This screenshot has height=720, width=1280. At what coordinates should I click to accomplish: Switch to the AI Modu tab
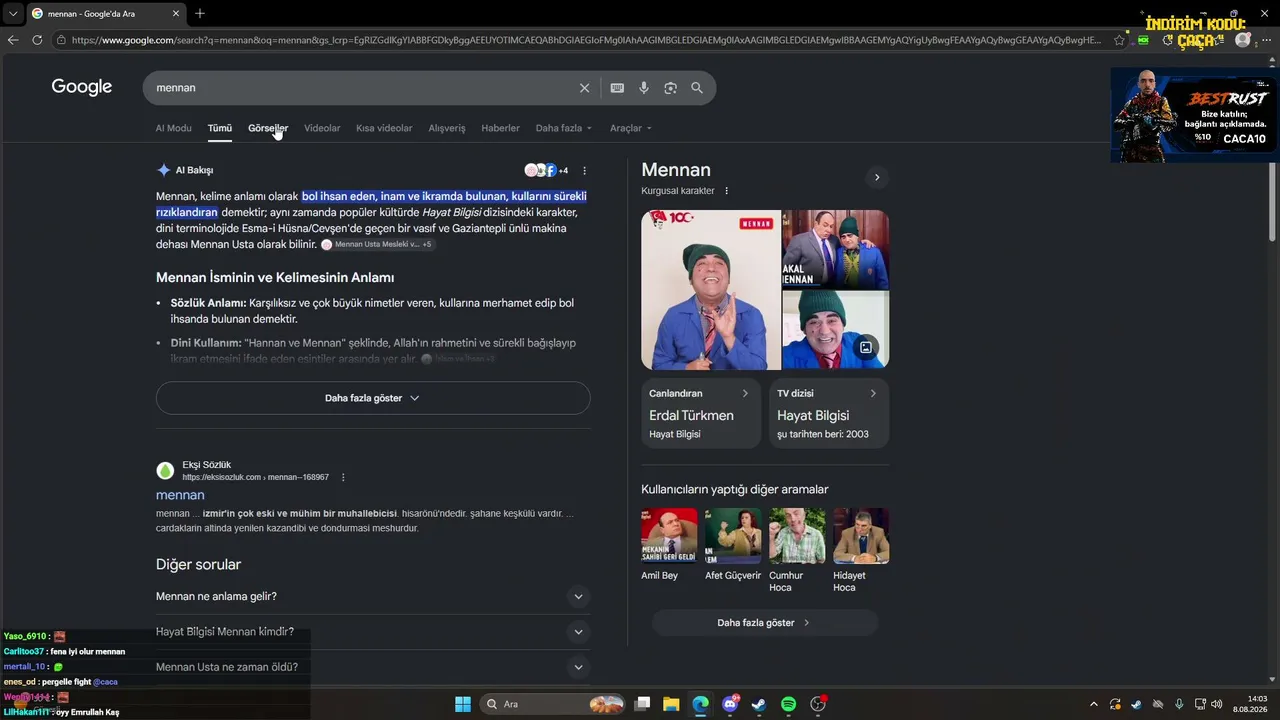173,128
